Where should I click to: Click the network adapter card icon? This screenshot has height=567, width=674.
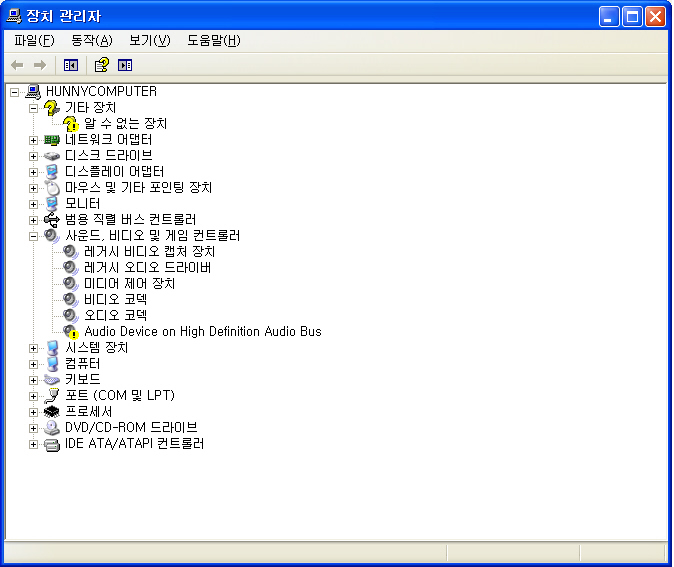point(52,140)
